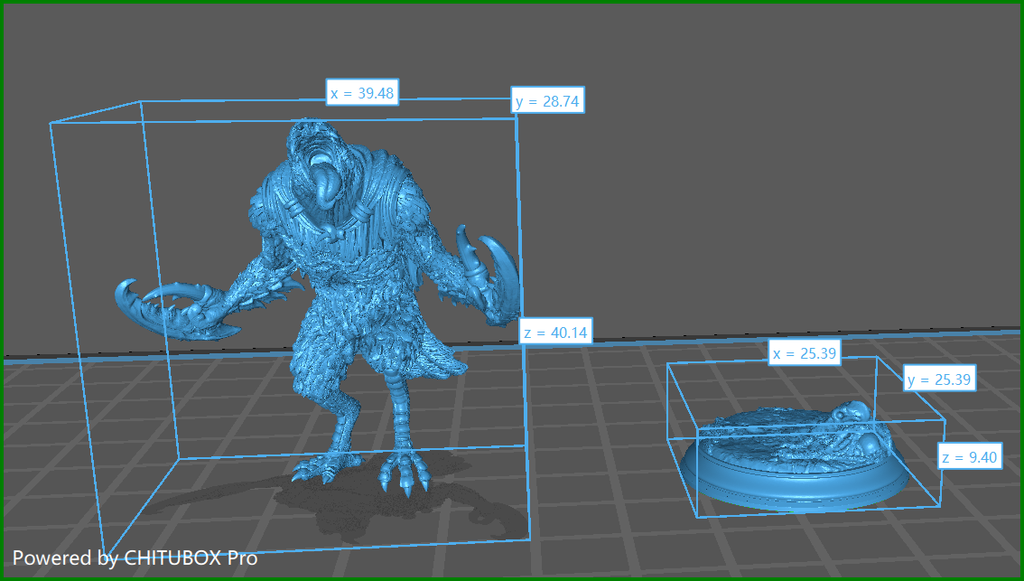Click the creature's feathered skirt
This screenshot has width=1024, height=581.
[x=366, y=346]
